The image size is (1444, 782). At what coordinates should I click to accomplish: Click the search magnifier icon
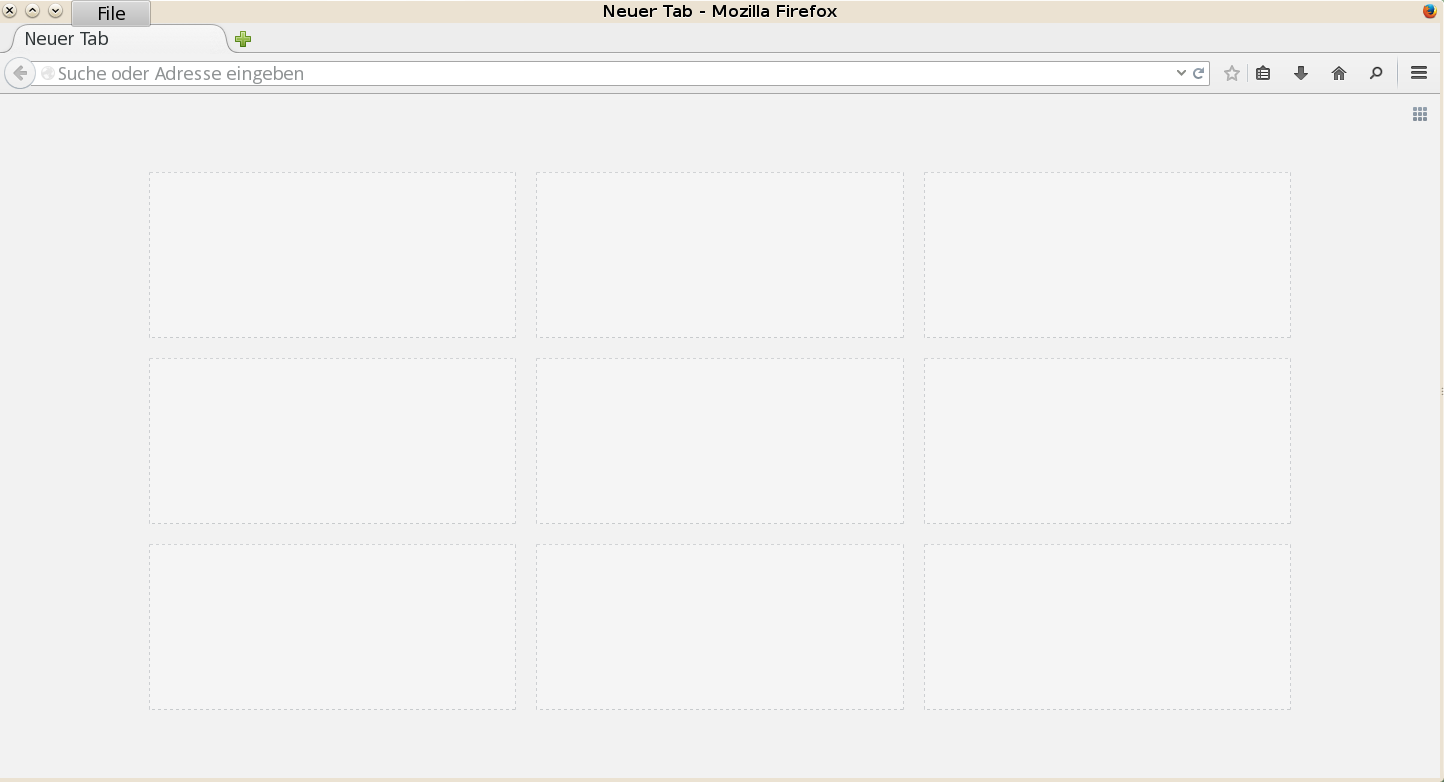(x=1377, y=72)
